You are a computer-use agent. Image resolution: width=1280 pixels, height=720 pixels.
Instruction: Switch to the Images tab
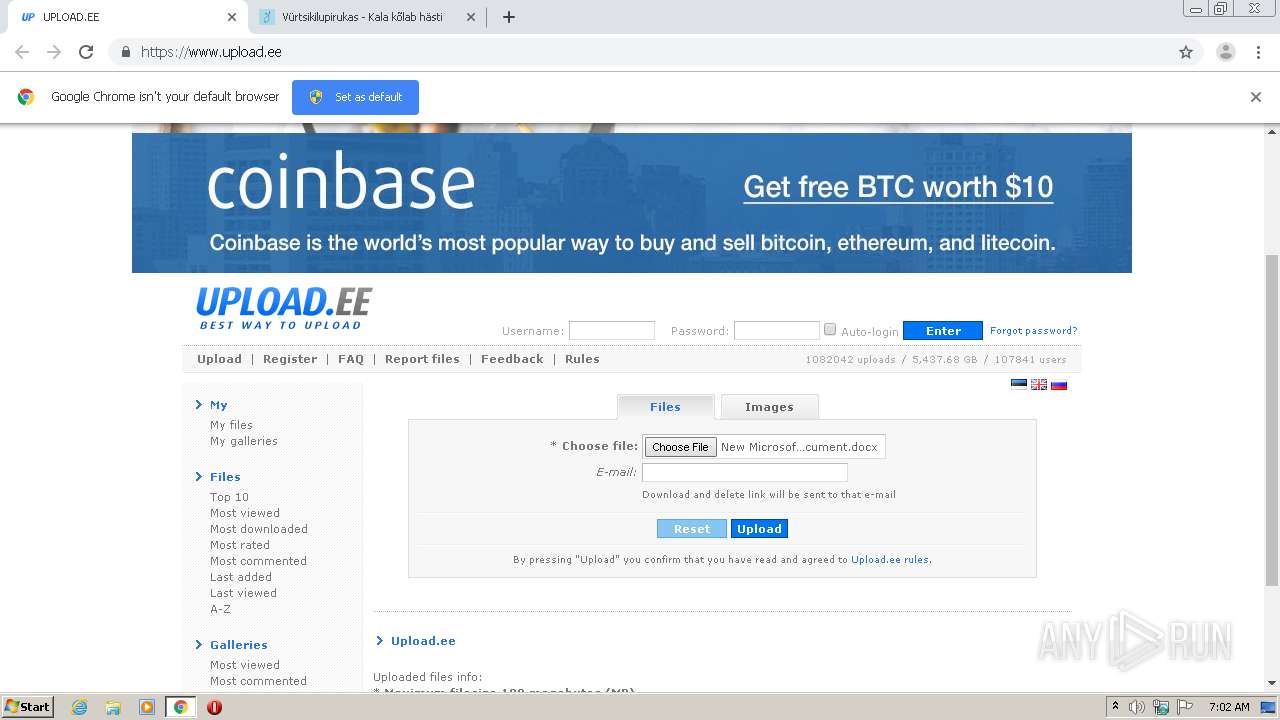coord(769,407)
